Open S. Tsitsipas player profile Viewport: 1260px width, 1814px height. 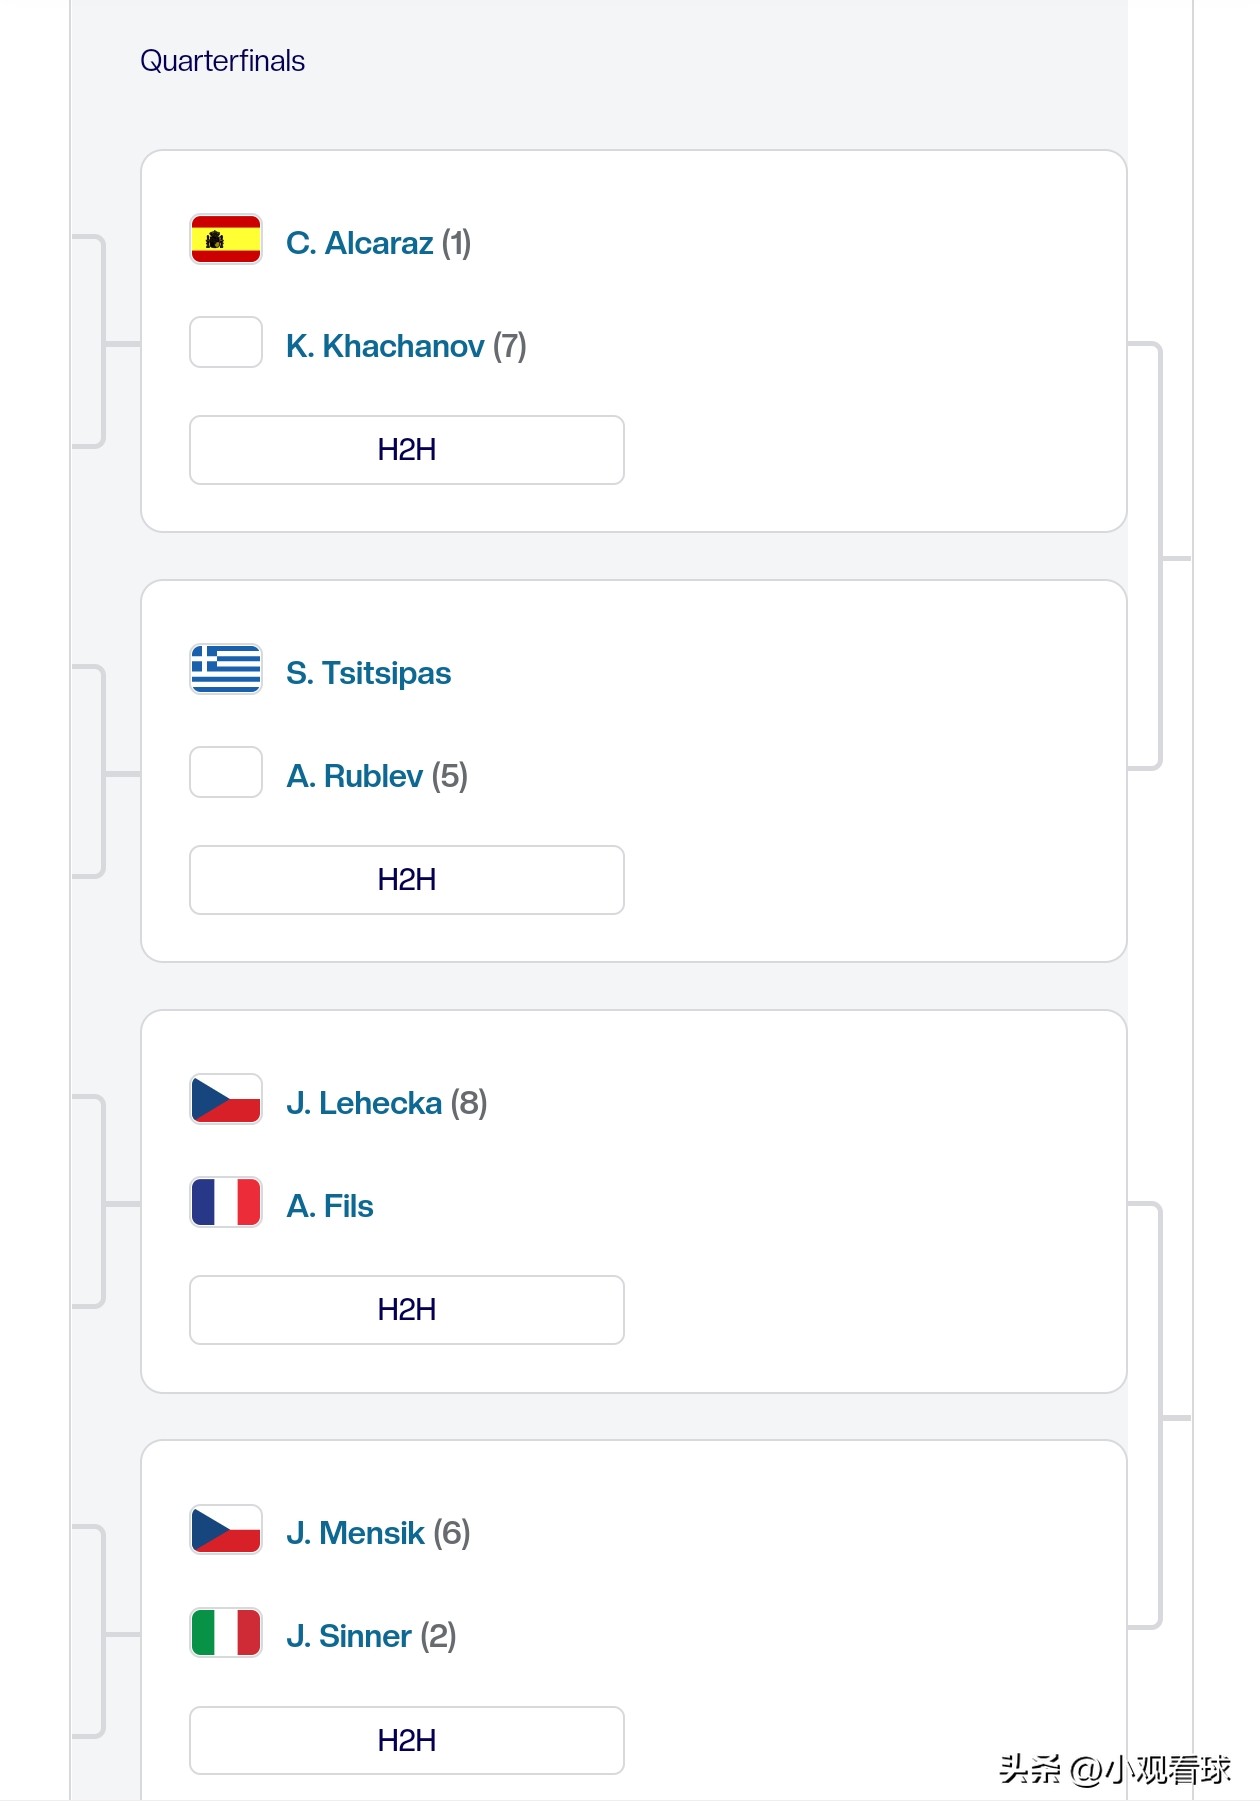[368, 673]
